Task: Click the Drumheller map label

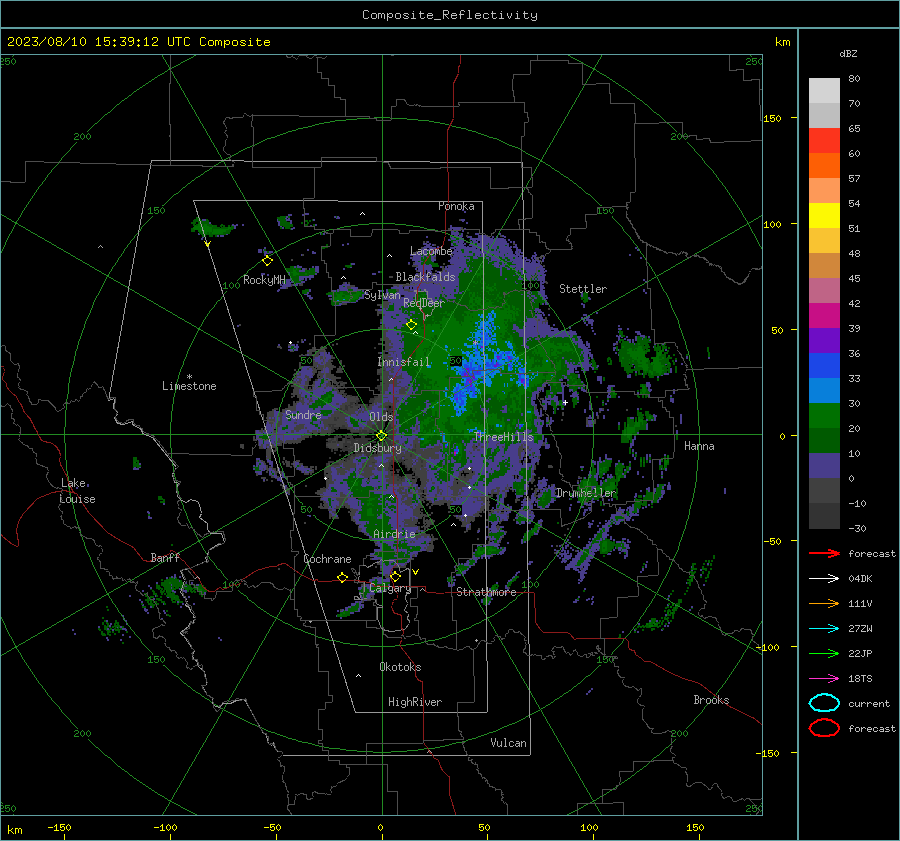Action: pyautogui.click(x=585, y=493)
